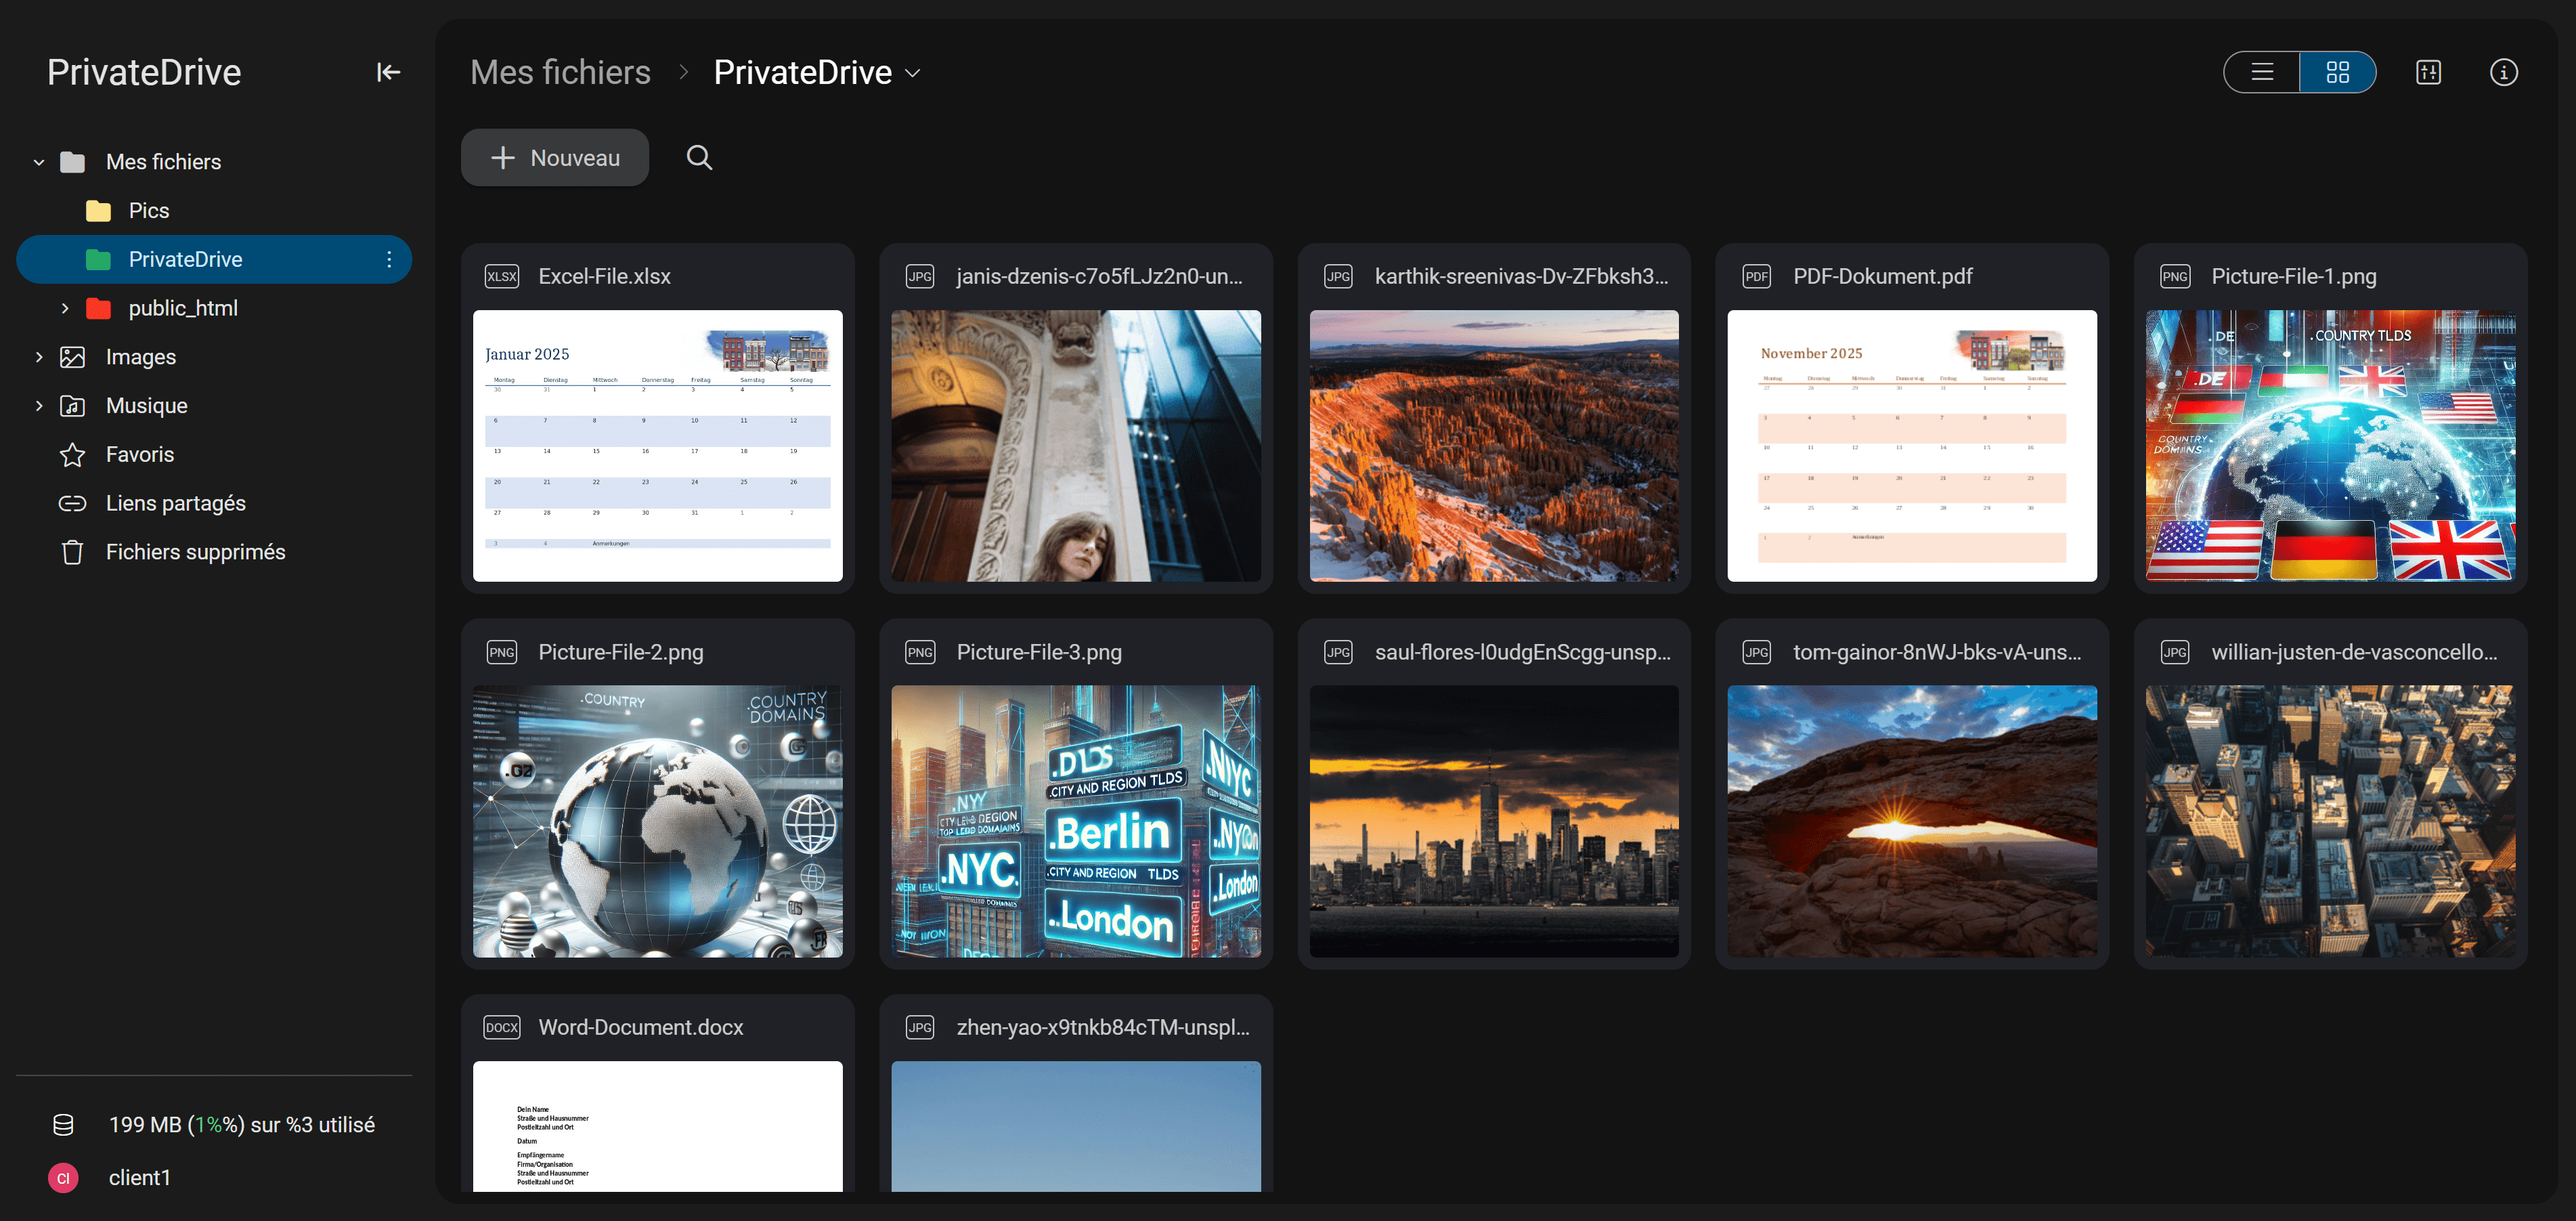Image resolution: width=2576 pixels, height=1221 pixels.
Task: Expand the public_html folder
Action: (x=65, y=308)
